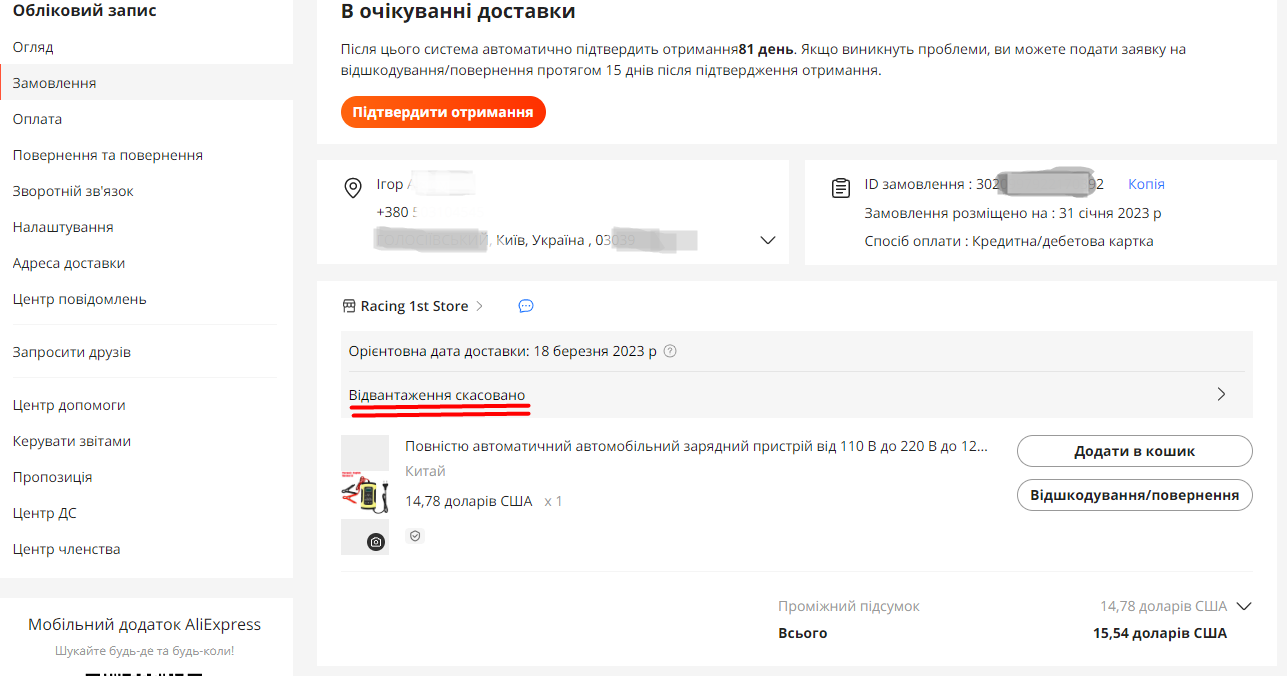This screenshot has width=1287, height=676.
Task: Open chat with Racing 1st Store seller
Action: [x=526, y=306]
